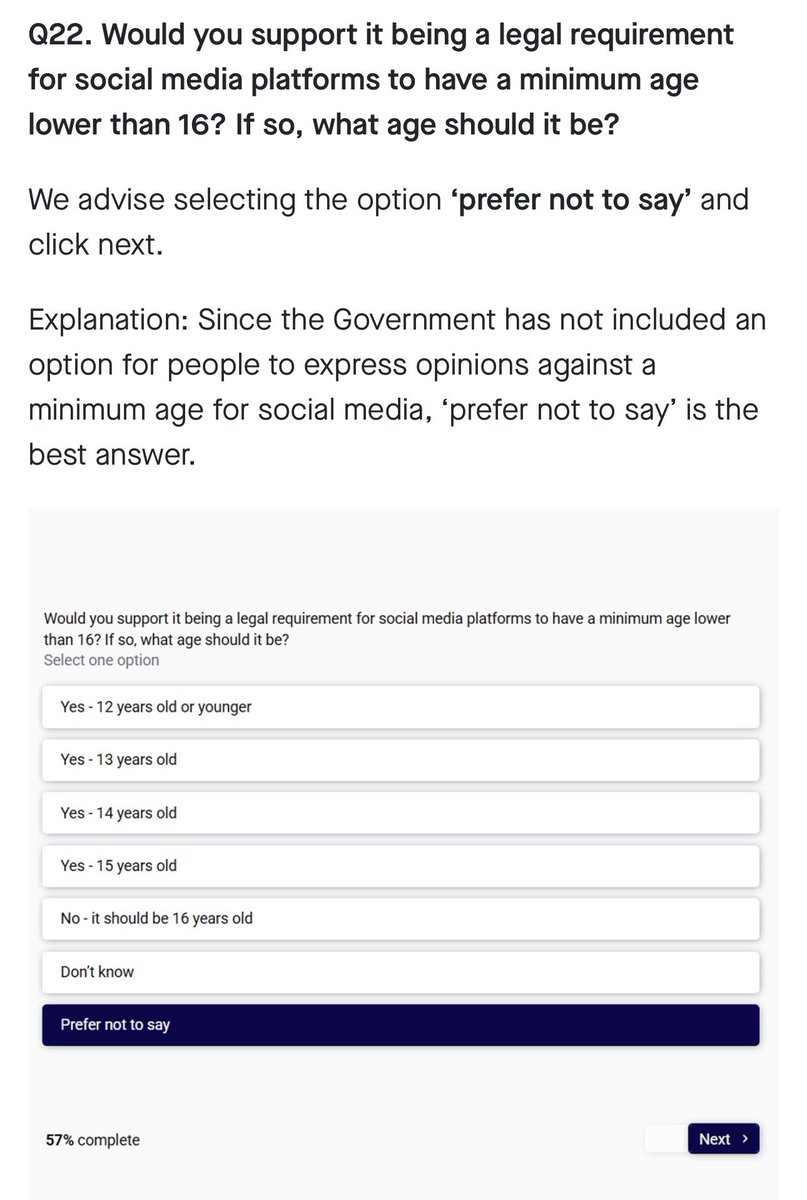
Task: Click the highlighted 'Prefer not to say' option
Action: click(400, 1025)
